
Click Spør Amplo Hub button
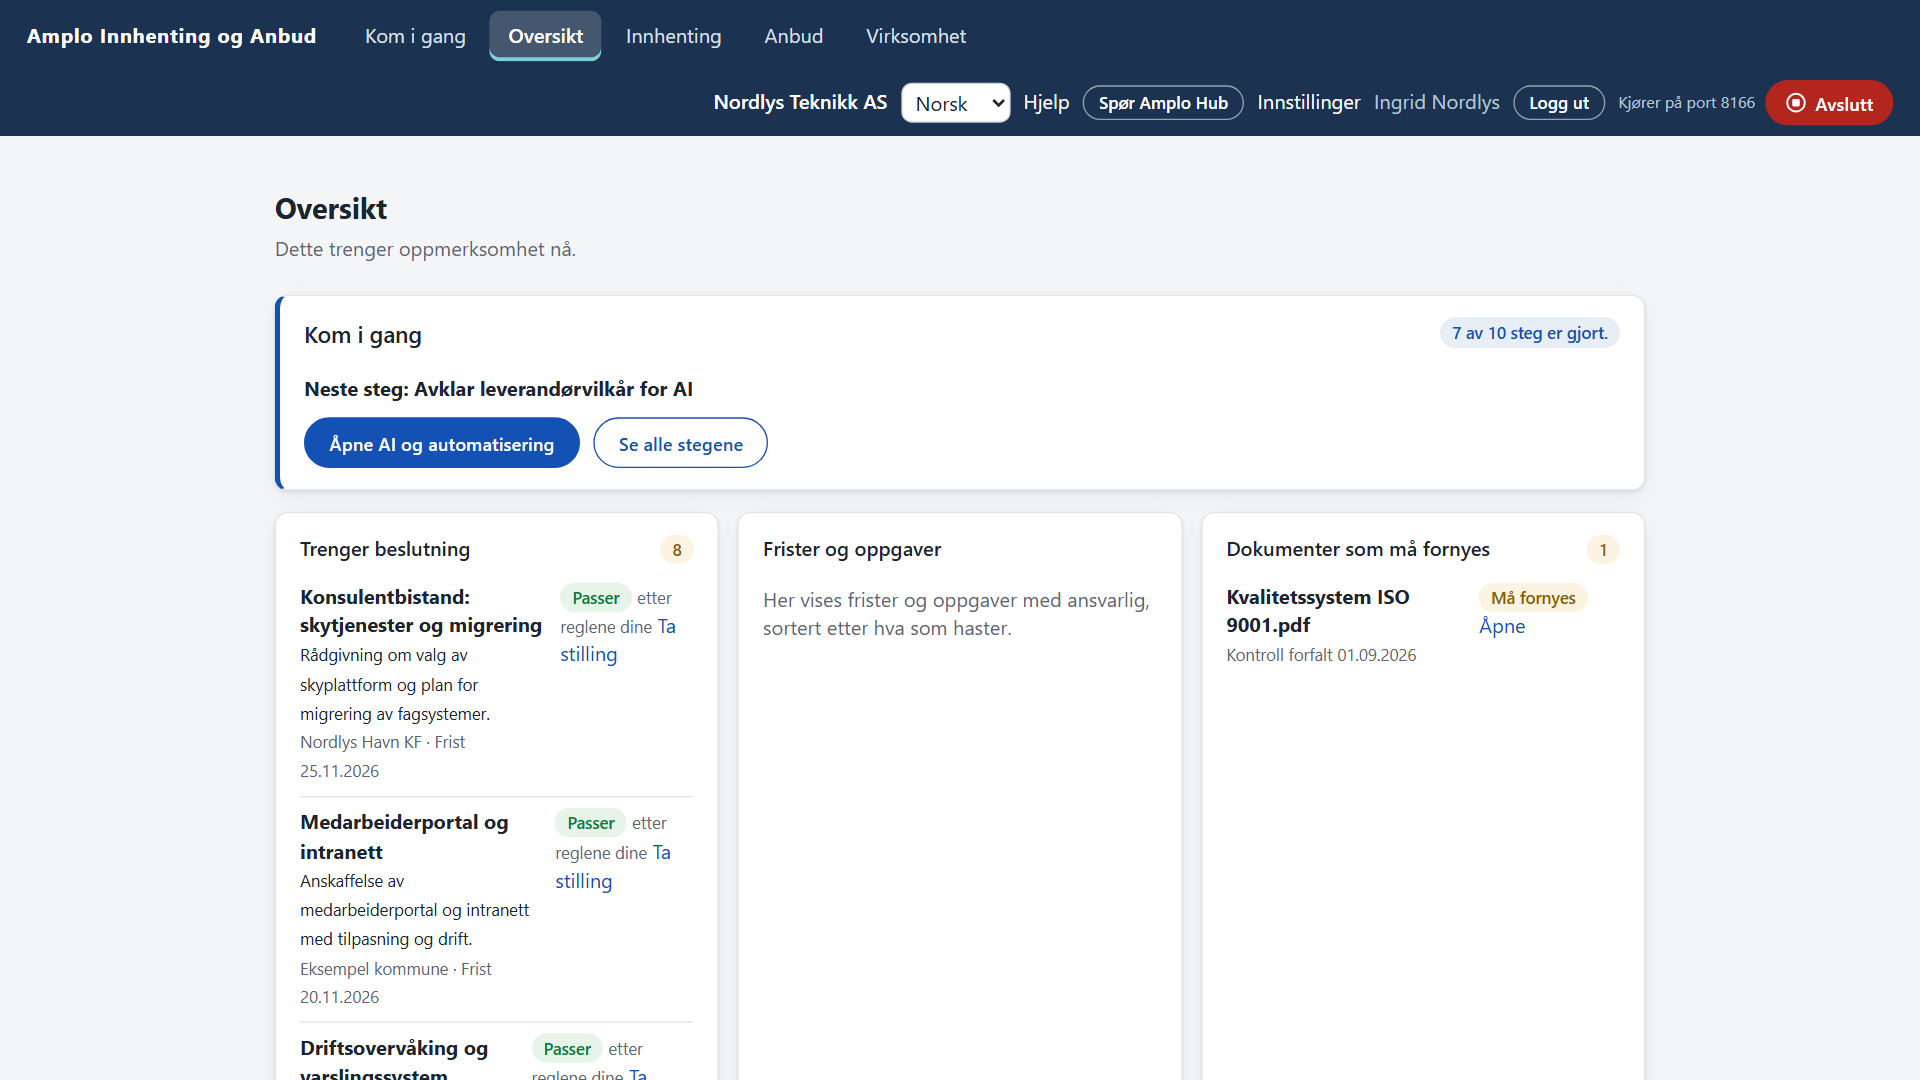click(1163, 103)
